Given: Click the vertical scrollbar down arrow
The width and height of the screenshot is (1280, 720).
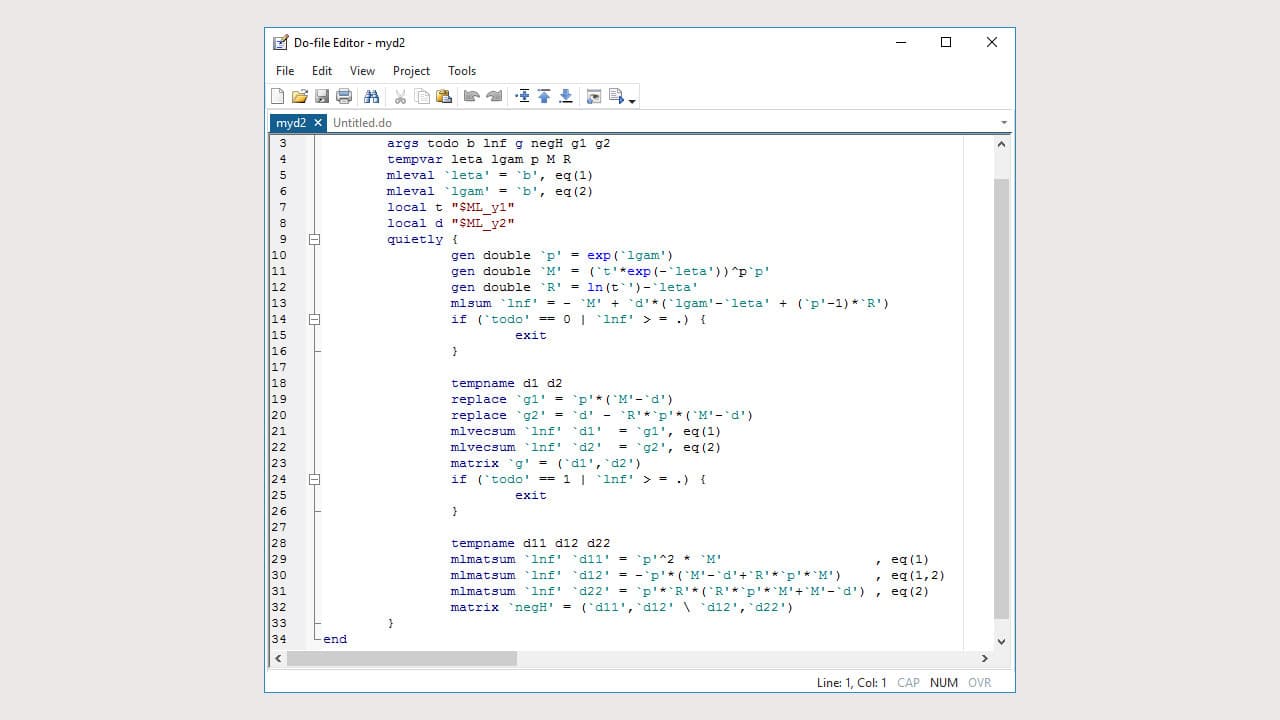Looking at the screenshot, I should pos(1001,641).
